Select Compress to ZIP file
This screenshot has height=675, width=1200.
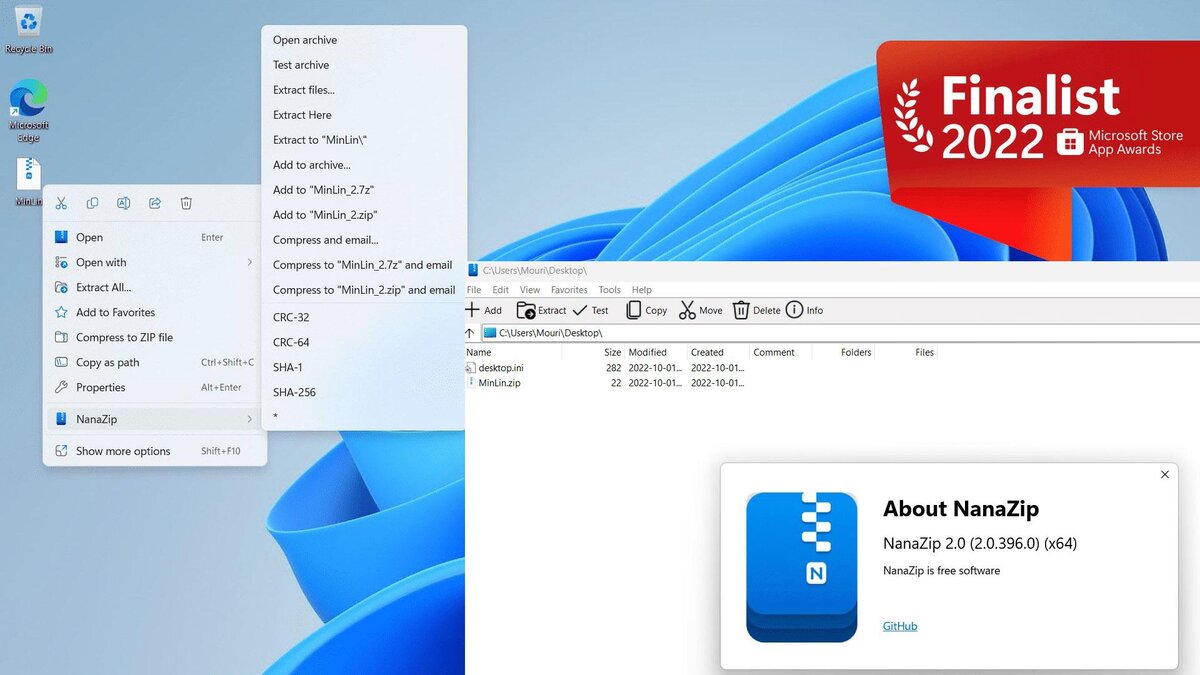coord(155,337)
